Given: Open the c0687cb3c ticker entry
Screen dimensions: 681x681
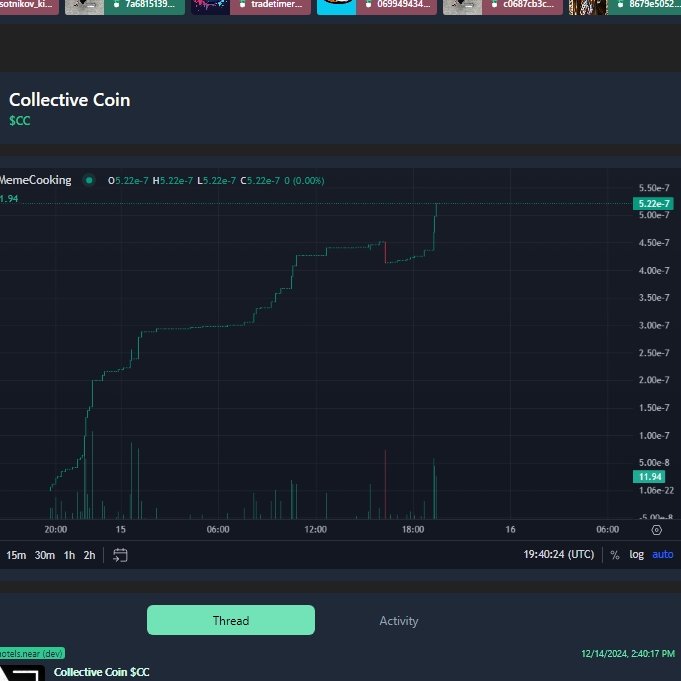Looking at the screenshot, I should (x=522, y=5).
